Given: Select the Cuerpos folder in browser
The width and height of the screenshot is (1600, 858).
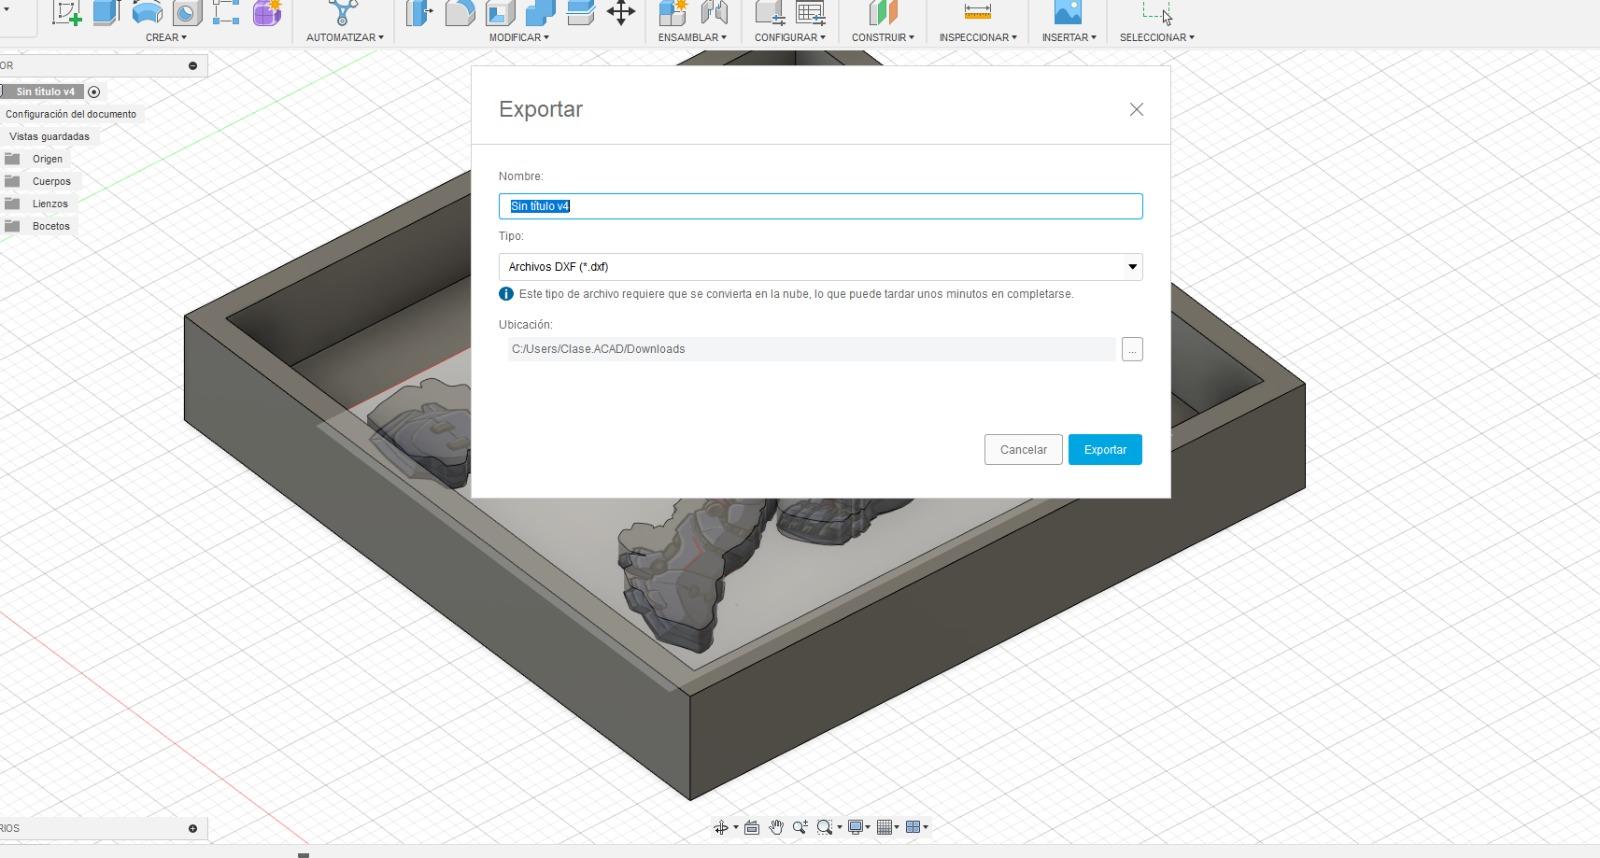Looking at the screenshot, I should [51, 182].
